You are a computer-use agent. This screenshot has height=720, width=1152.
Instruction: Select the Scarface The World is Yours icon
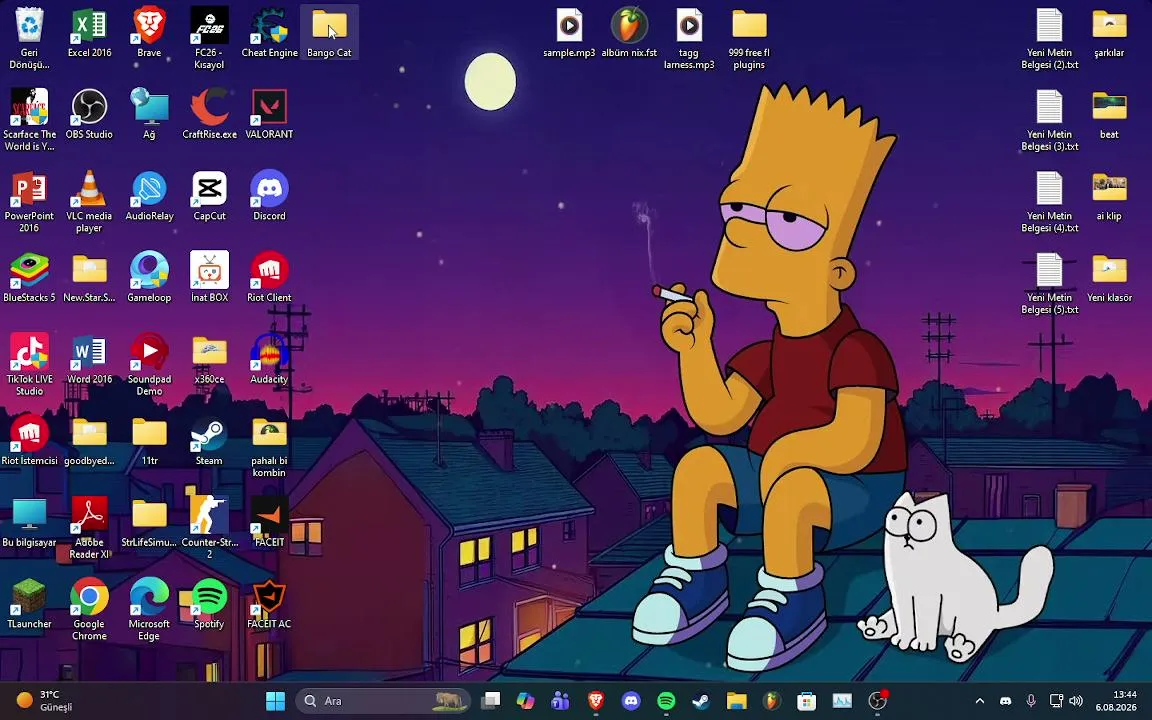tap(29, 119)
